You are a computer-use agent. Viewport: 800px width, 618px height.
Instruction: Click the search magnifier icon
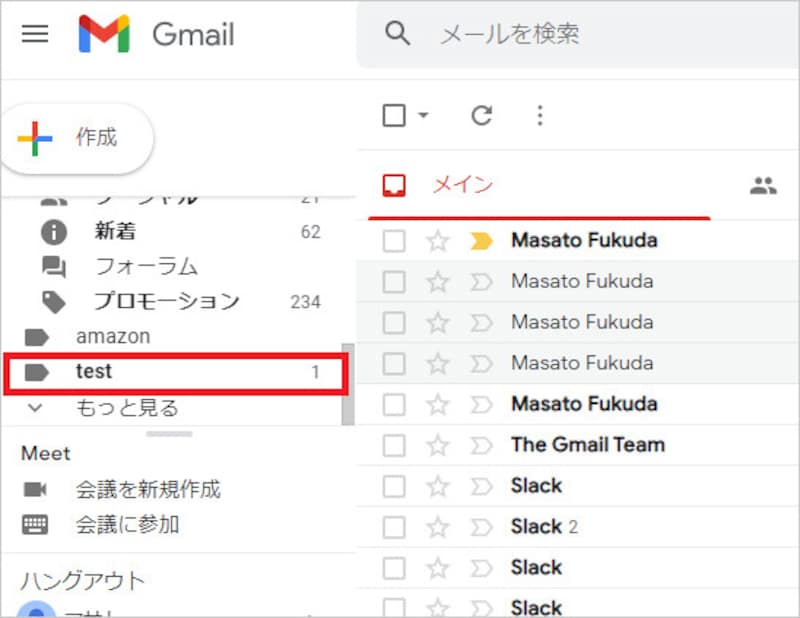click(x=398, y=33)
